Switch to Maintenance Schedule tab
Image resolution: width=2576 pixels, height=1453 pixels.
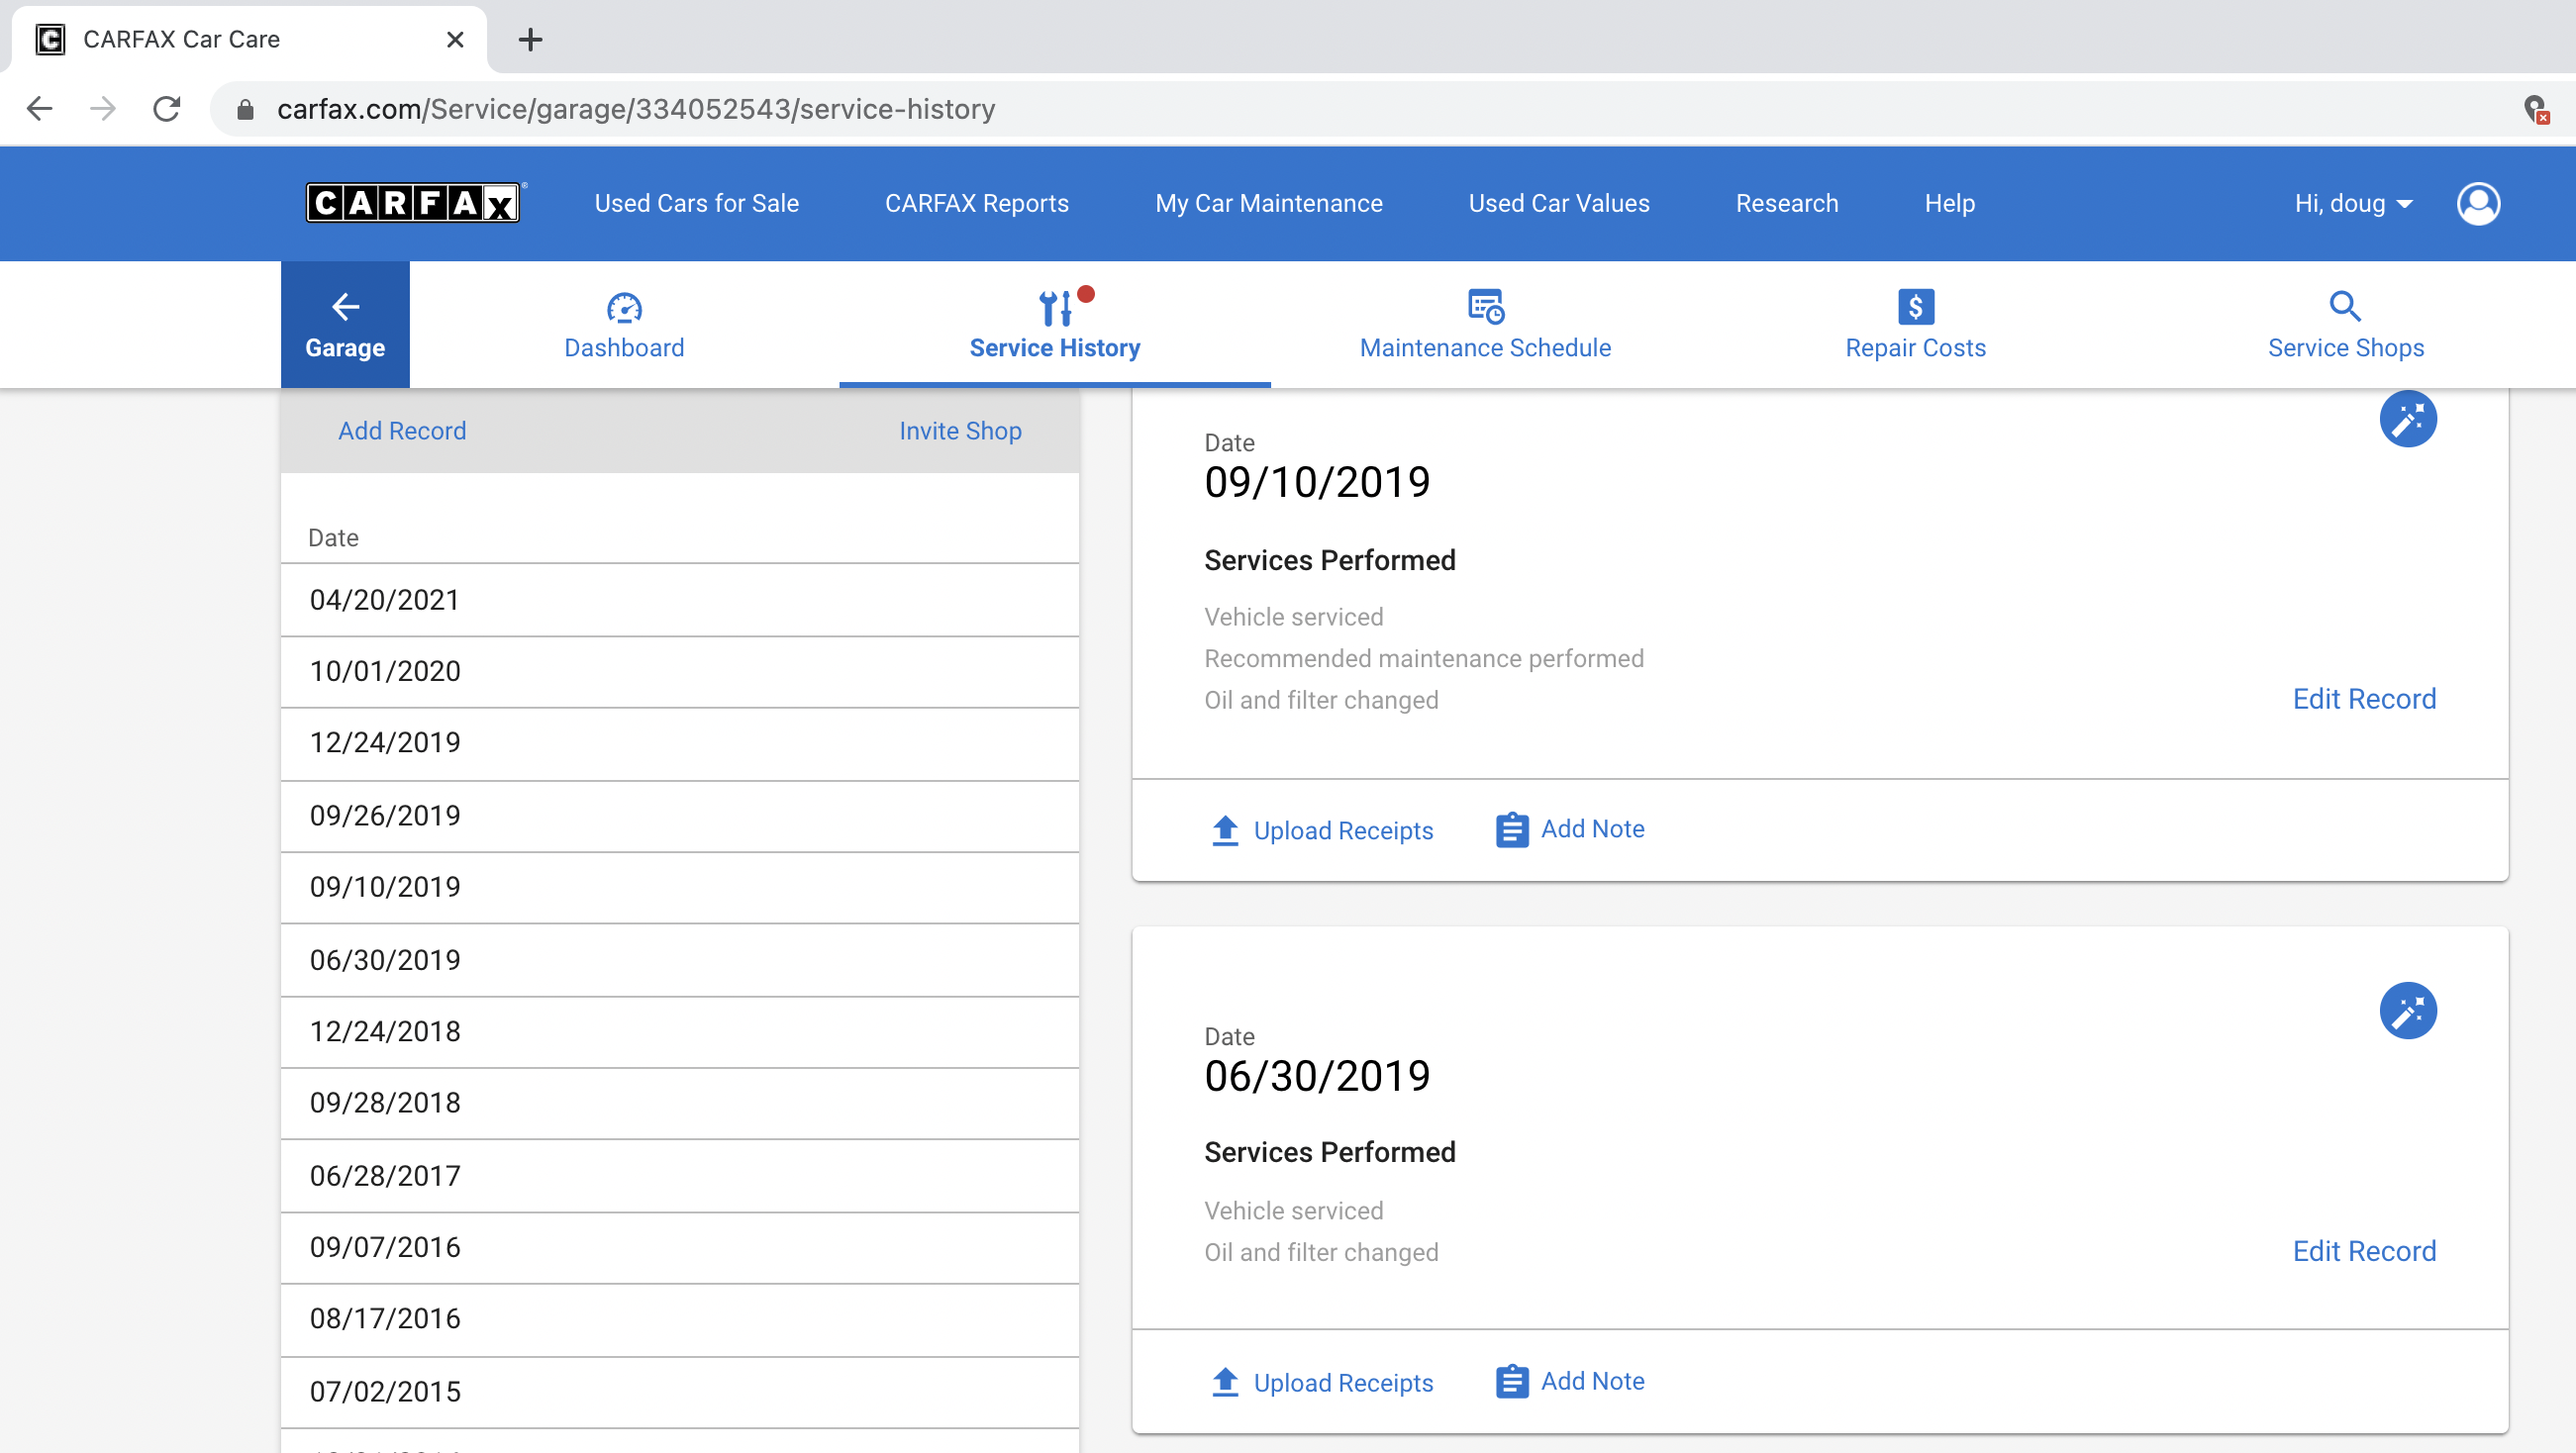pyautogui.click(x=1485, y=325)
